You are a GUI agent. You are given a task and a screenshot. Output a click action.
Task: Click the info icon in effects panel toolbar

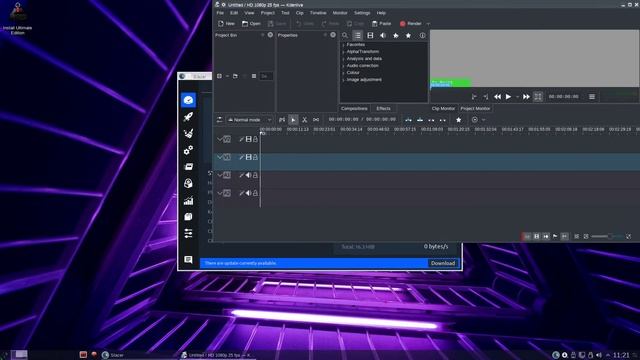click(x=422, y=36)
